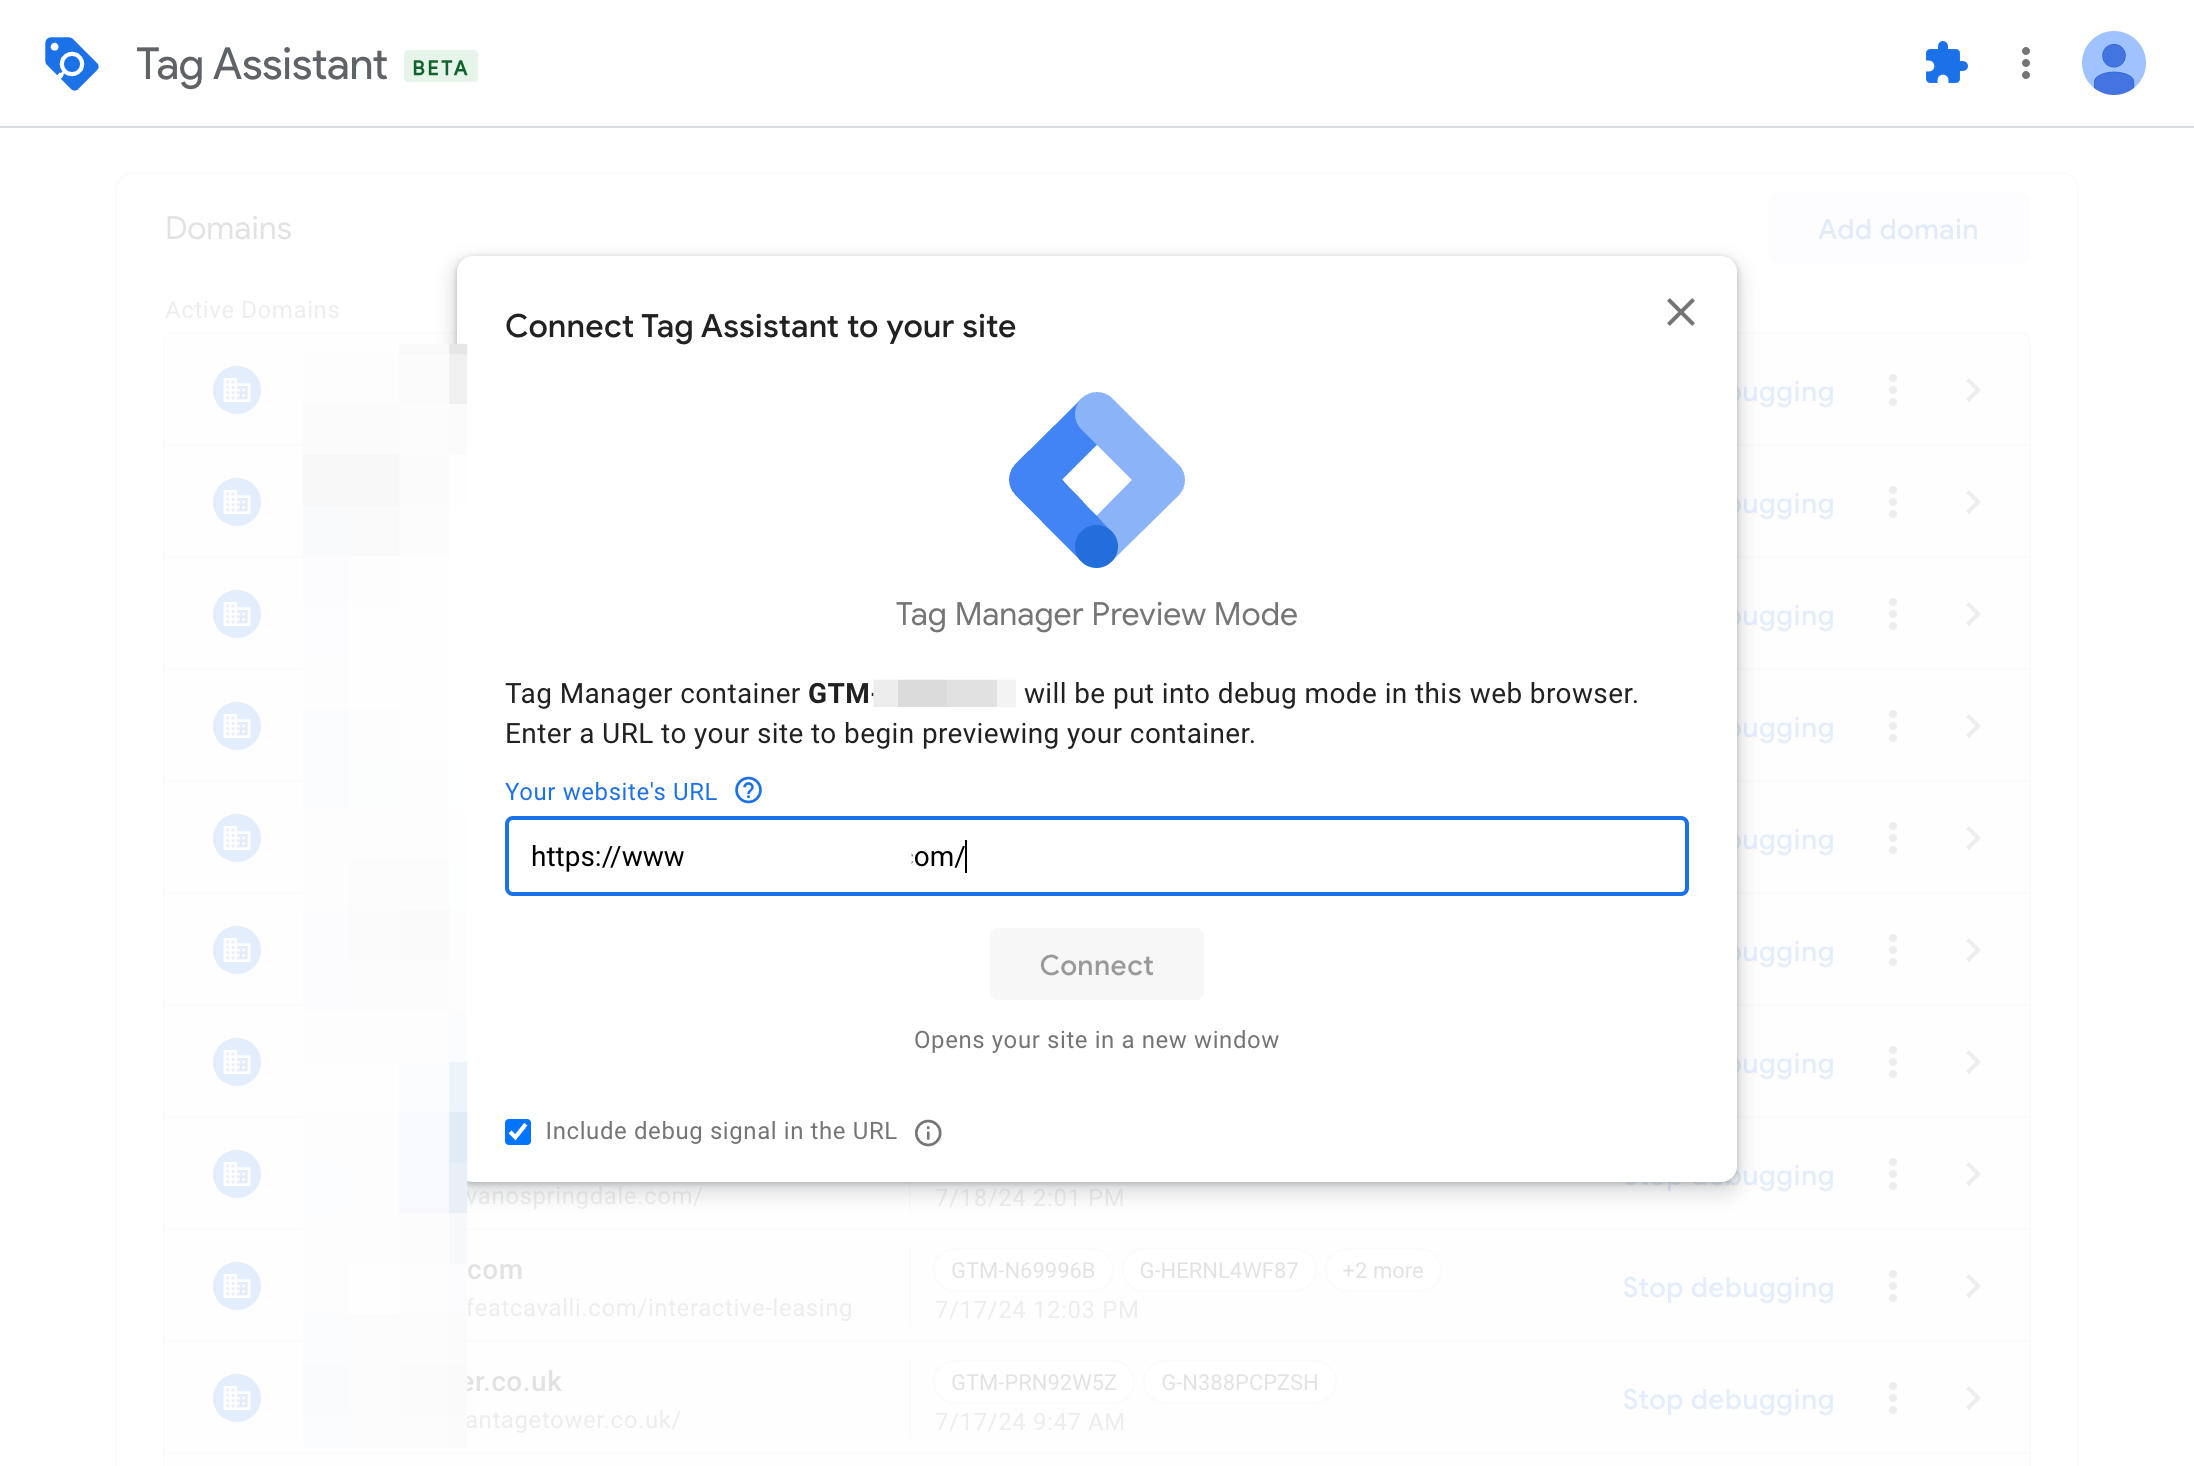Expand the +2 more chip
Viewport: 2194px width, 1466px height.
click(1382, 1270)
